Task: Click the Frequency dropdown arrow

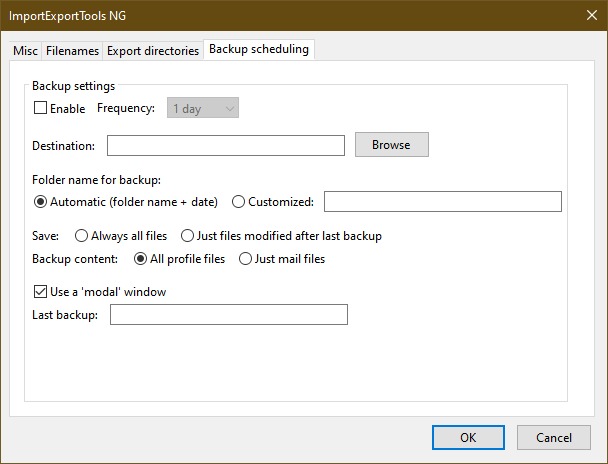Action: pyautogui.click(x=230, y=109)
